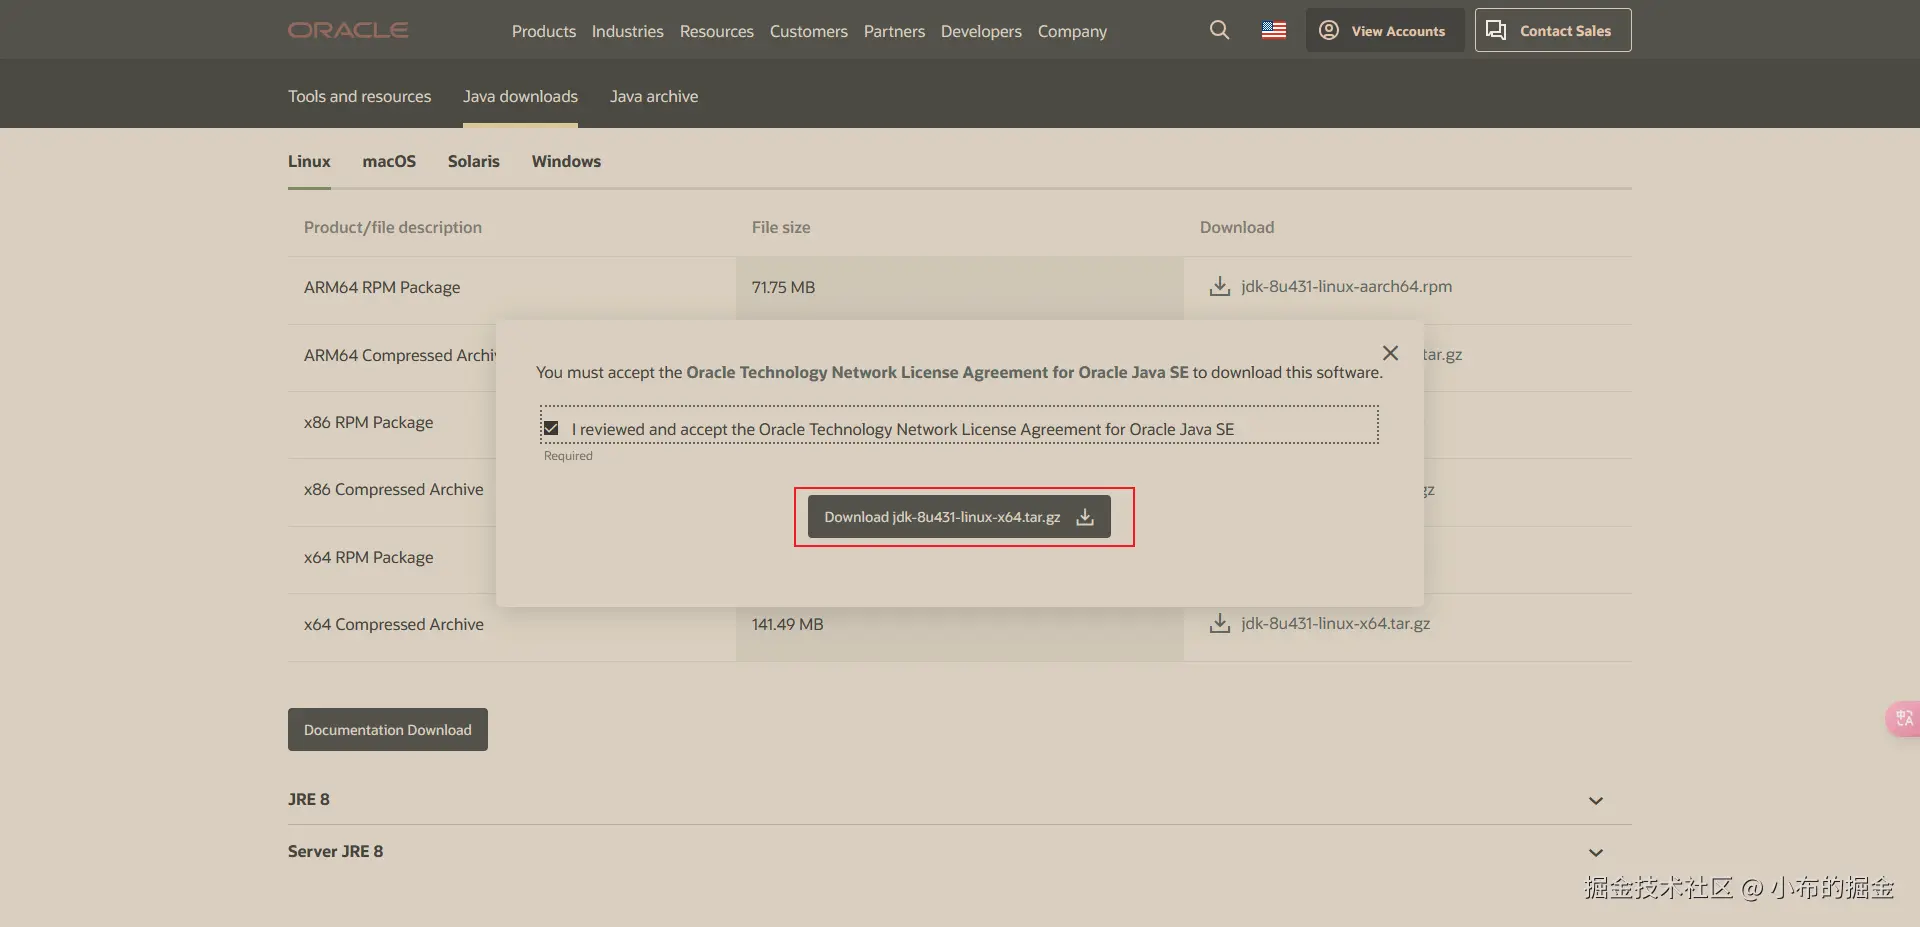Click download icon for jdk-8u431-linux-aarch64.rpm

click(x=1220, y=286)
